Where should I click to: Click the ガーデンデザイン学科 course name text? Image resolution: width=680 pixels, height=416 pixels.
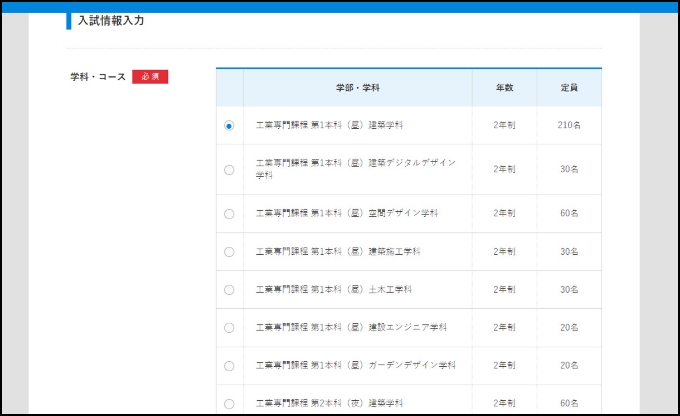click(355, 366)
